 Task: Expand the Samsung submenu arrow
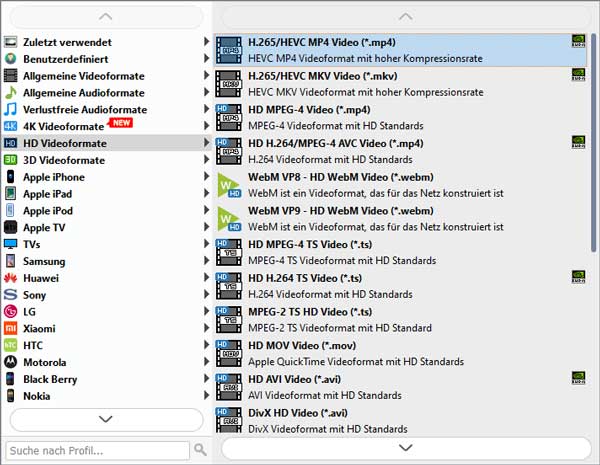click(206, 260)
